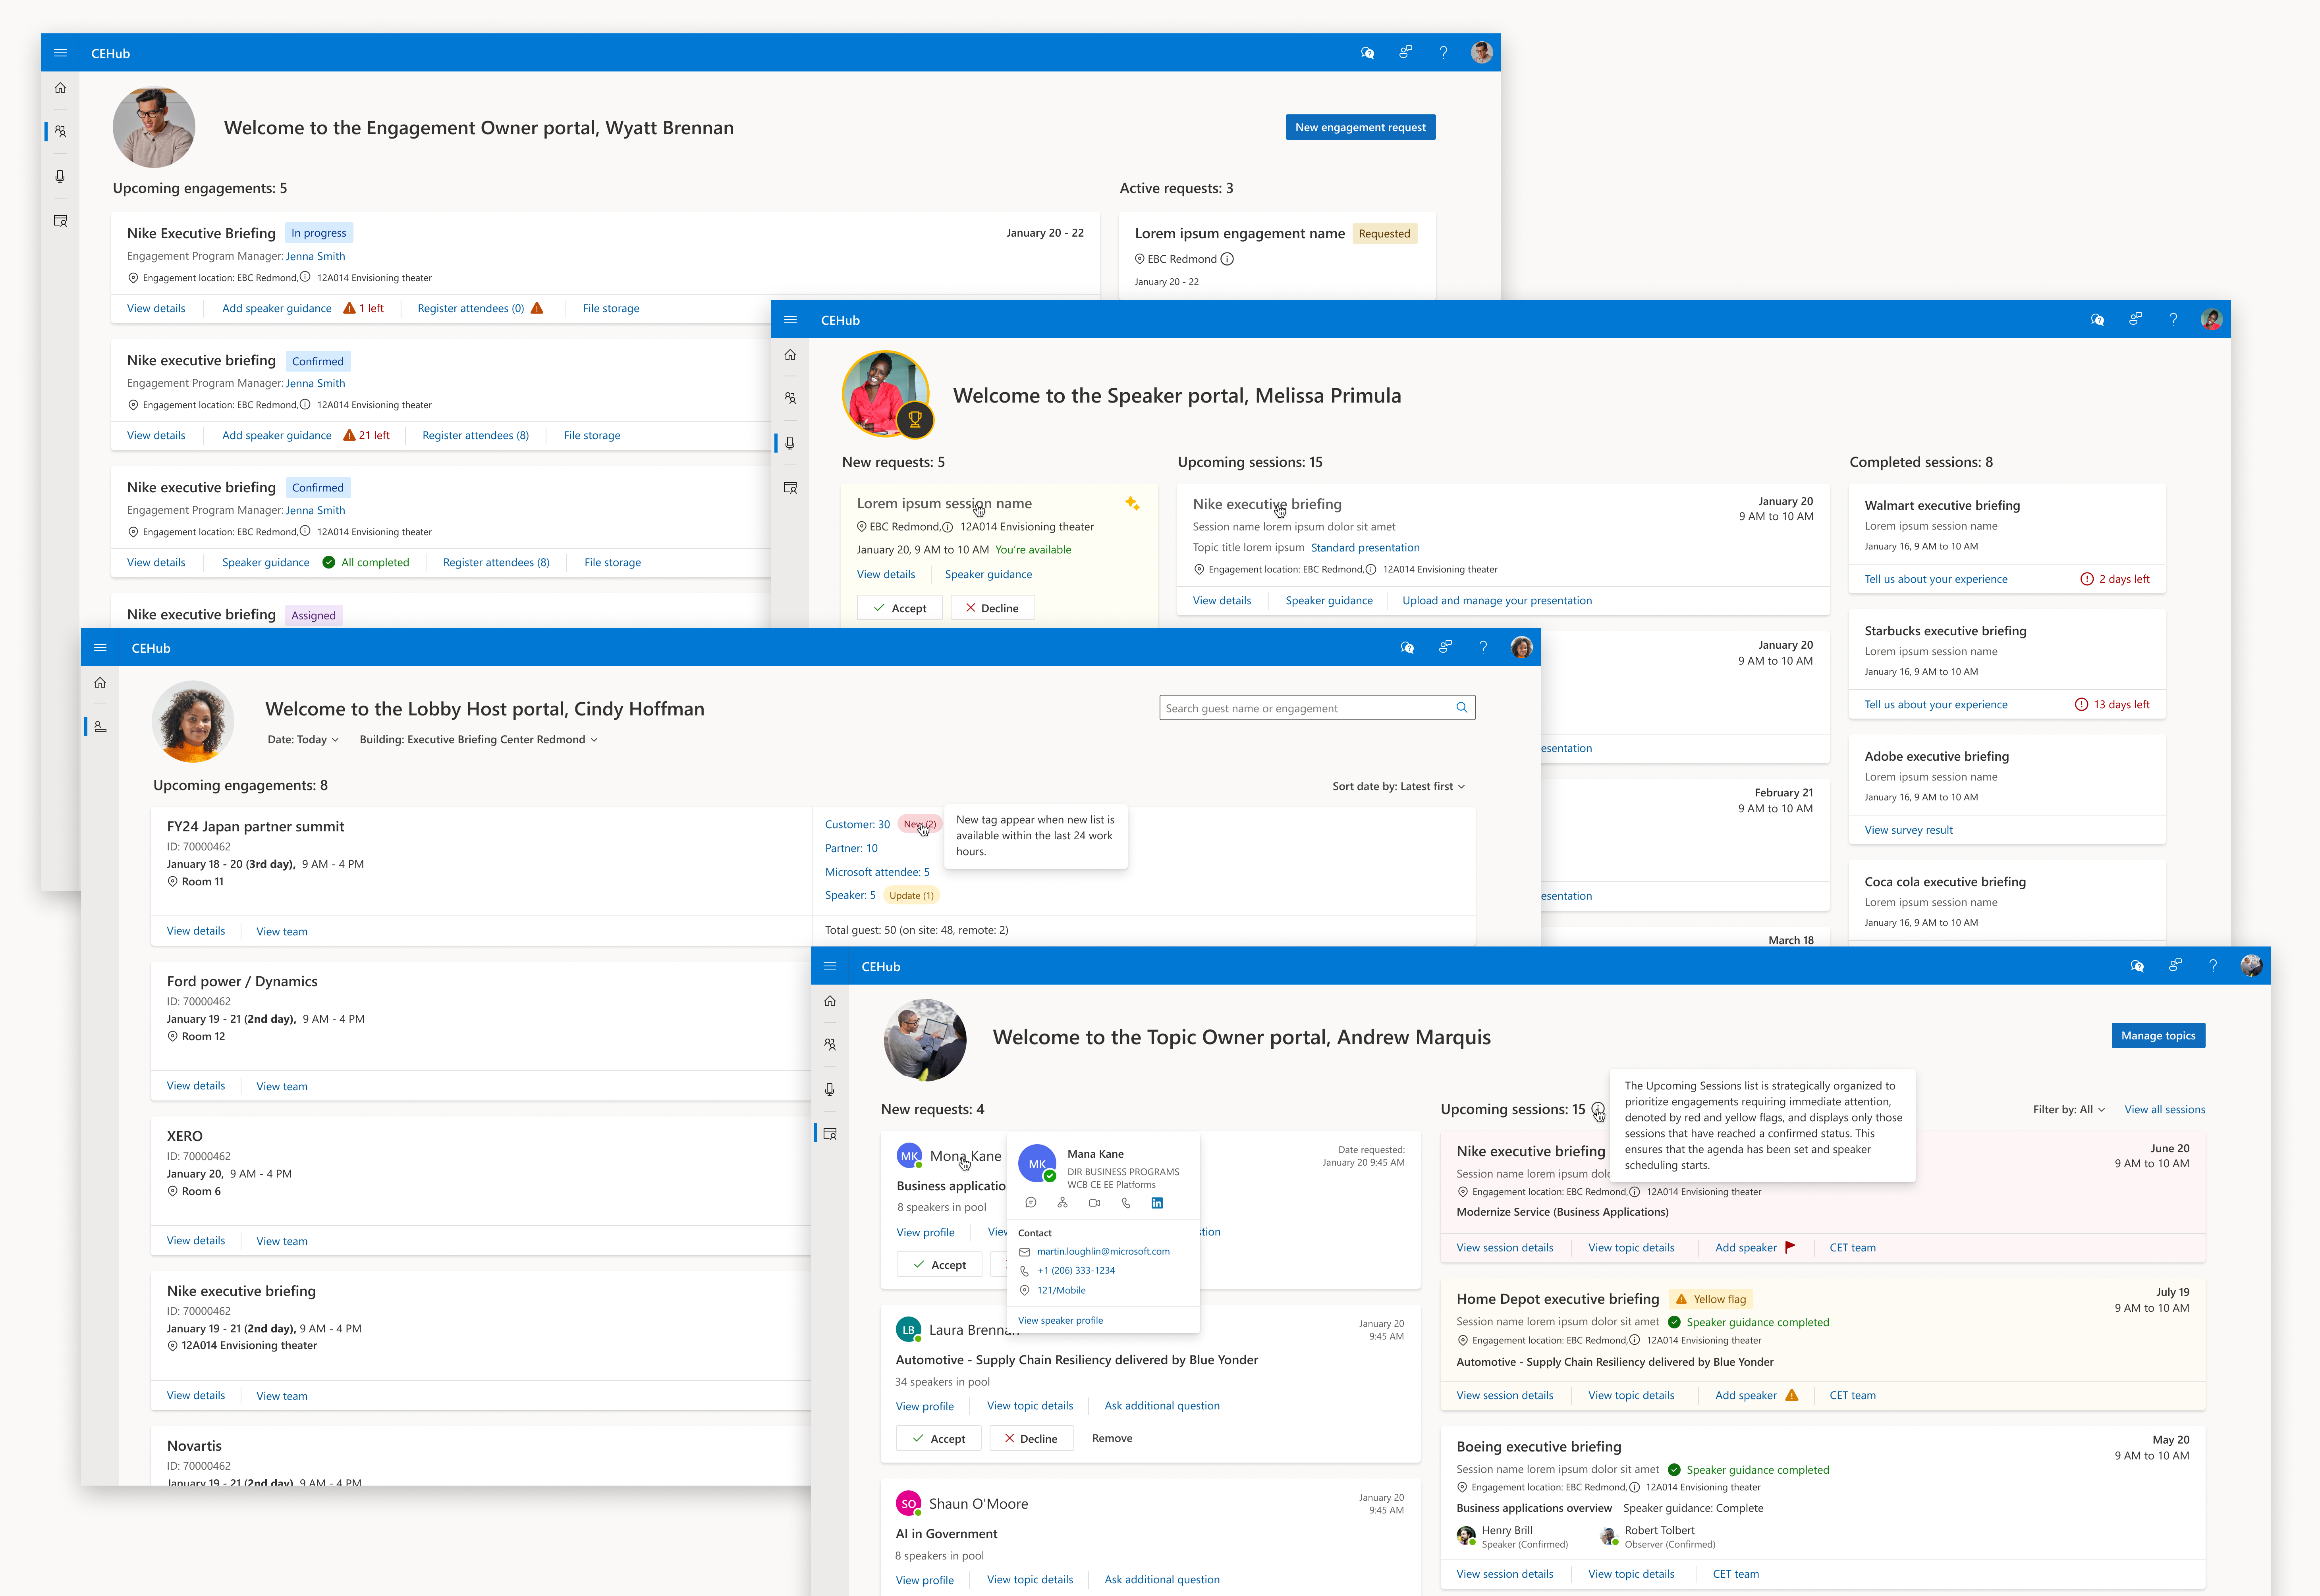
Task: Click Standard presentation link in Nike session
Action: 1365,547
